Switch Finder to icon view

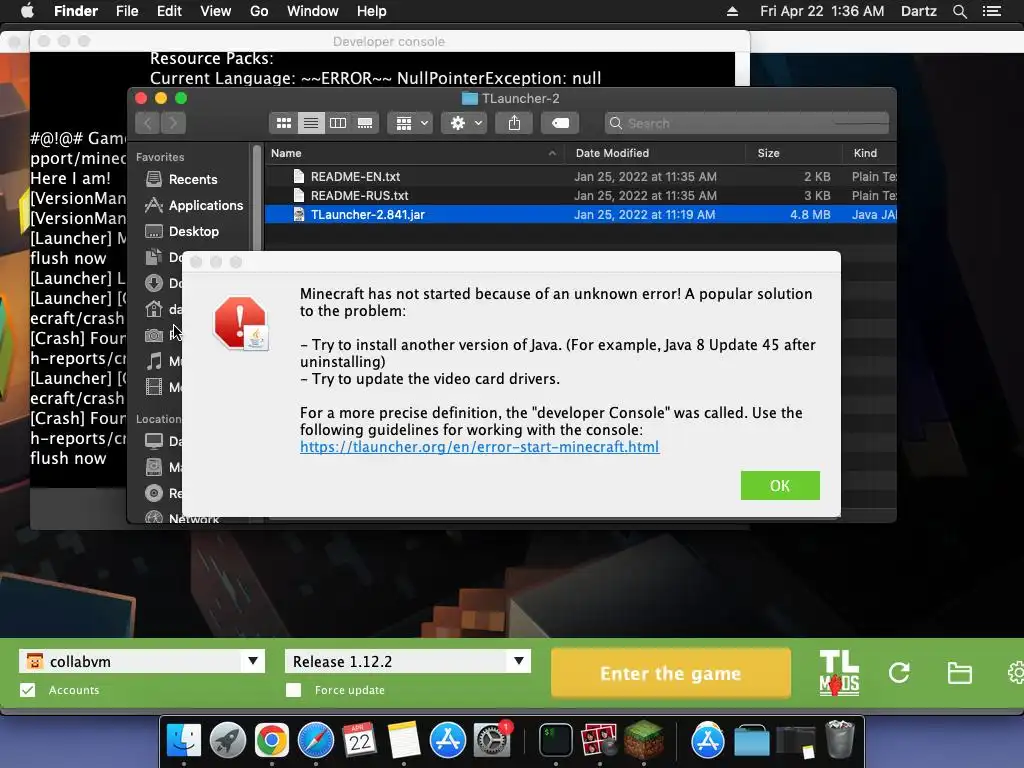[283, 123]
